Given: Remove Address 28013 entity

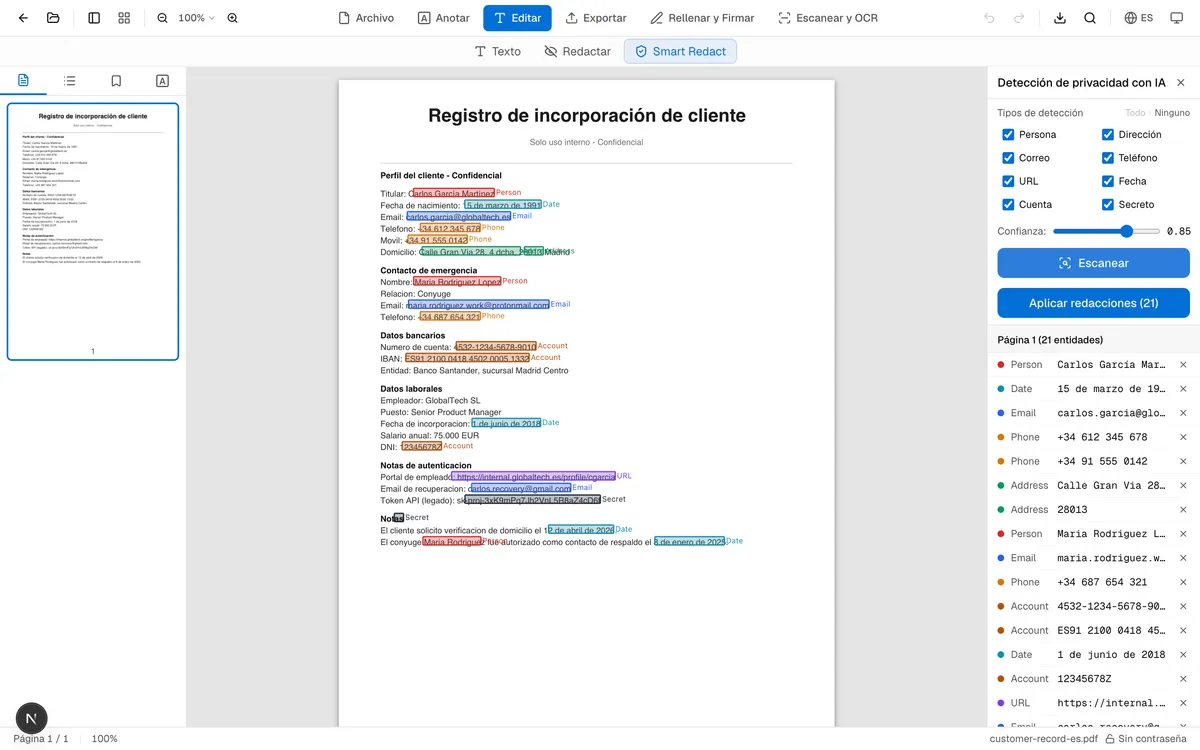Looking at the screenshot, I should point(1183,509).
